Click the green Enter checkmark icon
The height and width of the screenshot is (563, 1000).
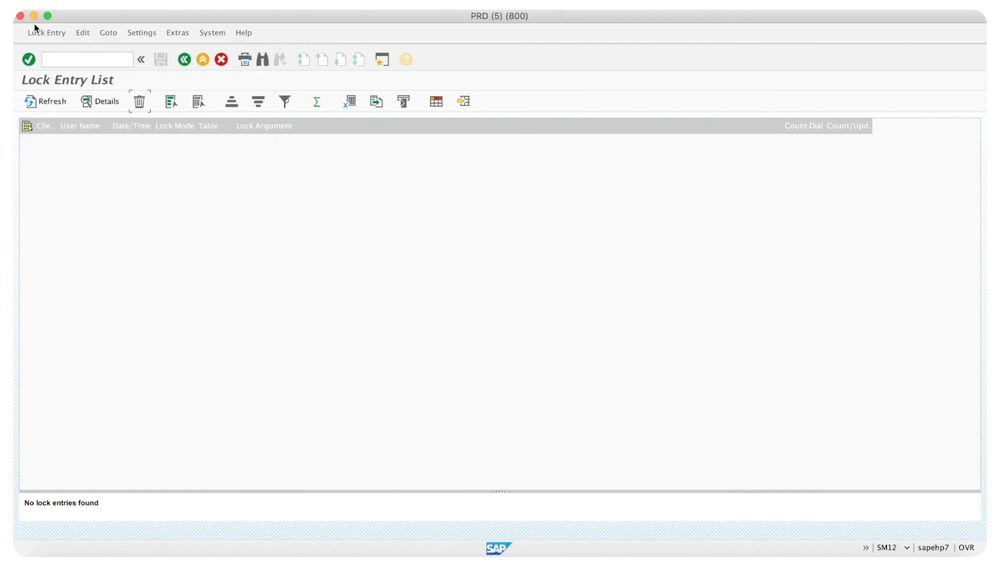(x=29, y=59)
